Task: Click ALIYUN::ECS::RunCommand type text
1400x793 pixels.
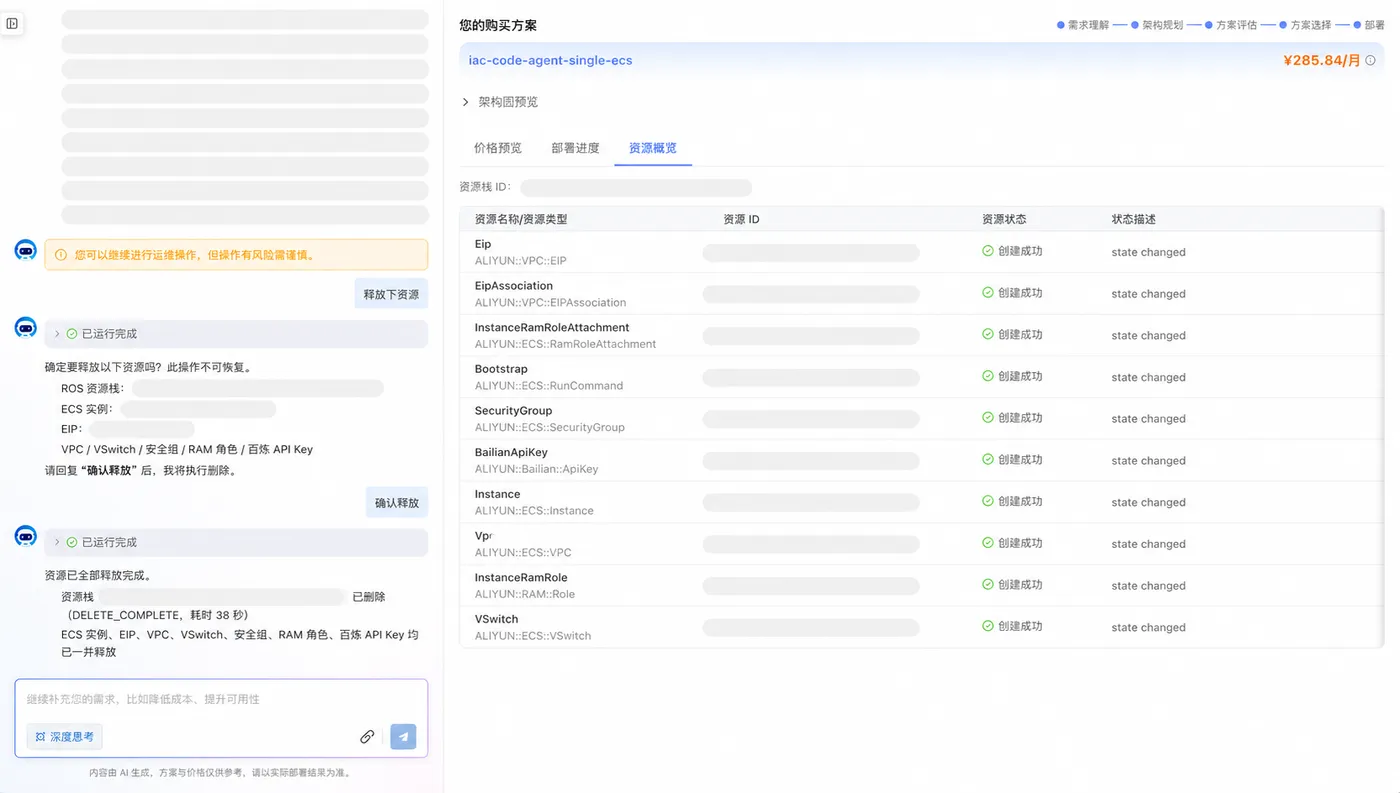Action: pyautogui.click(x=549, y=386)
